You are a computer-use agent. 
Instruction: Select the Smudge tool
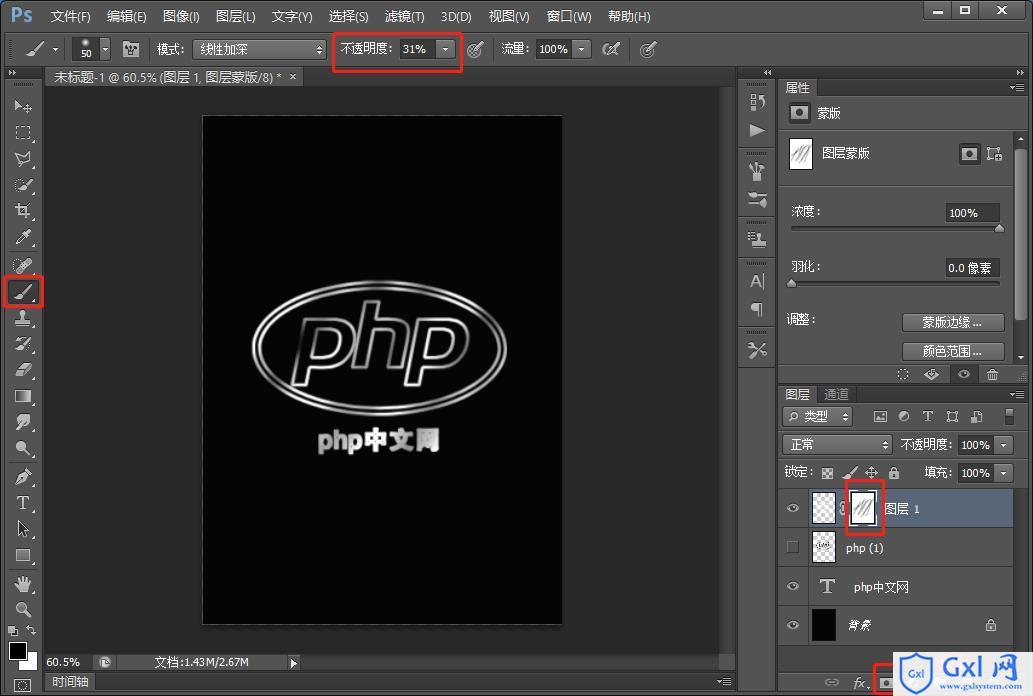[23, 422]
